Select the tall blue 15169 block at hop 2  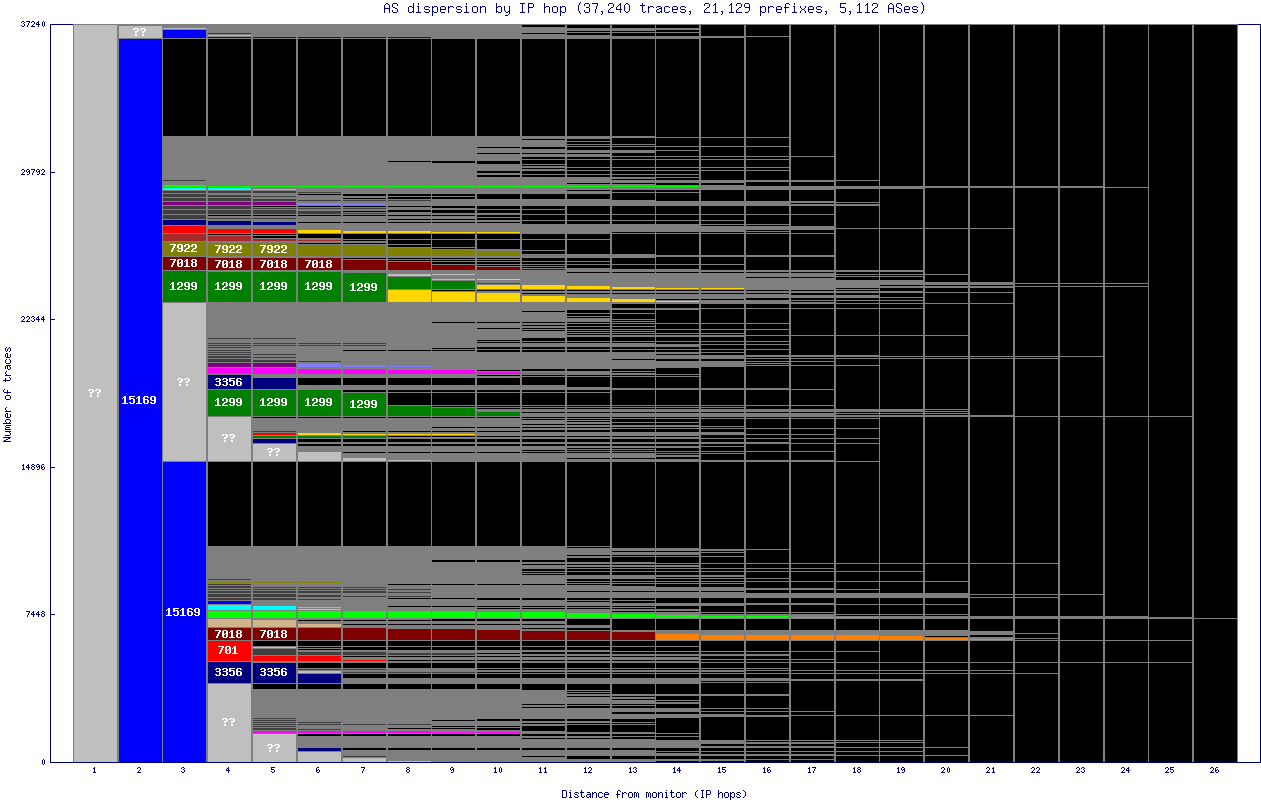coord(140,400)
